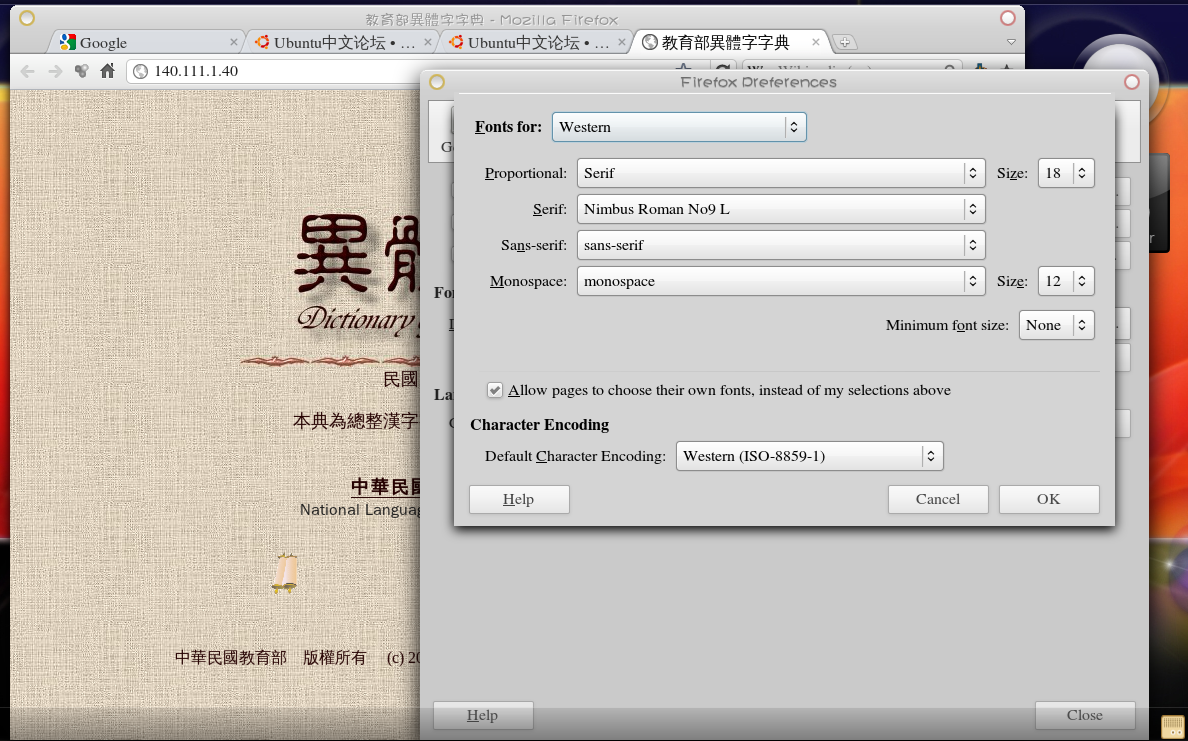Screen dimensions: 1188x741
Task: Change the proportional Size 18 dropdown
Action: [1066, 173]
